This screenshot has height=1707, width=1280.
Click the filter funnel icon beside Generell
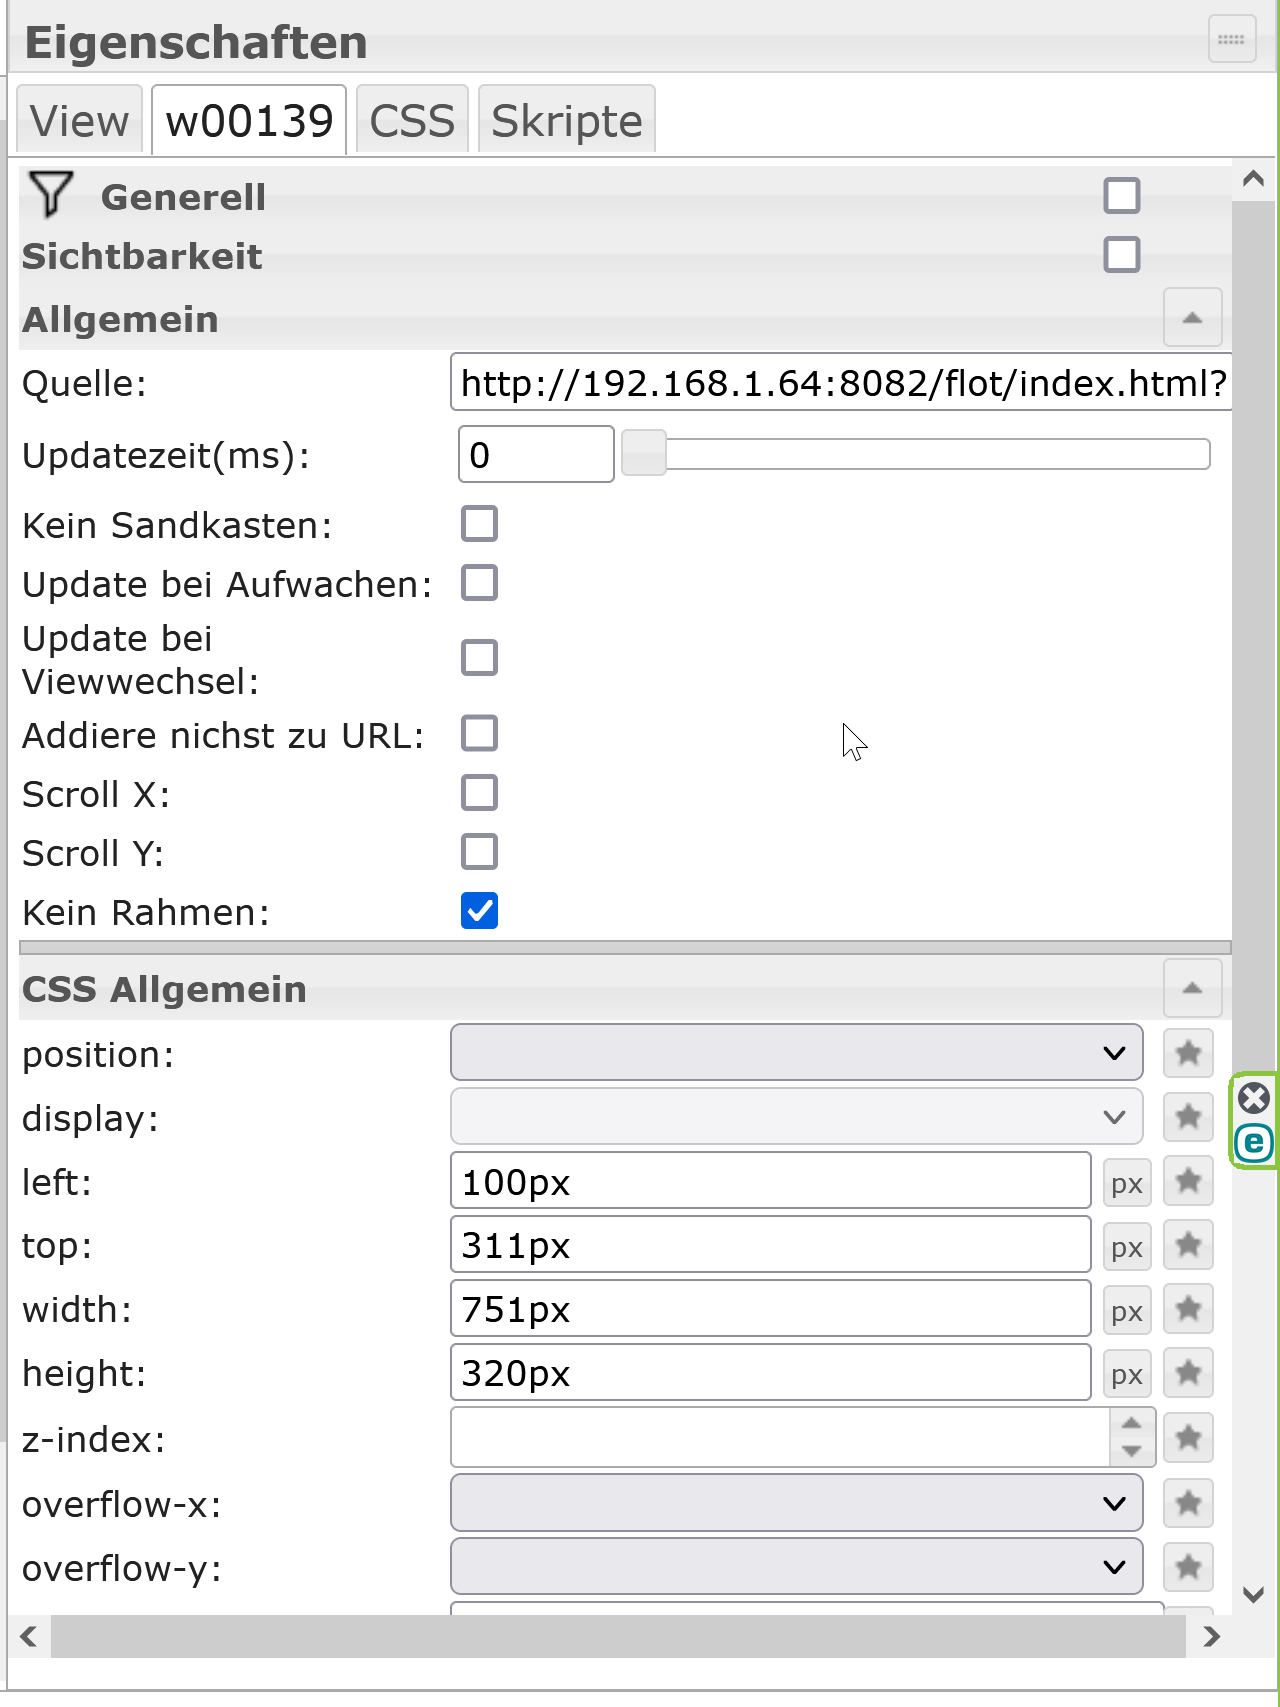pyautogui.click(x=50, y=194)
